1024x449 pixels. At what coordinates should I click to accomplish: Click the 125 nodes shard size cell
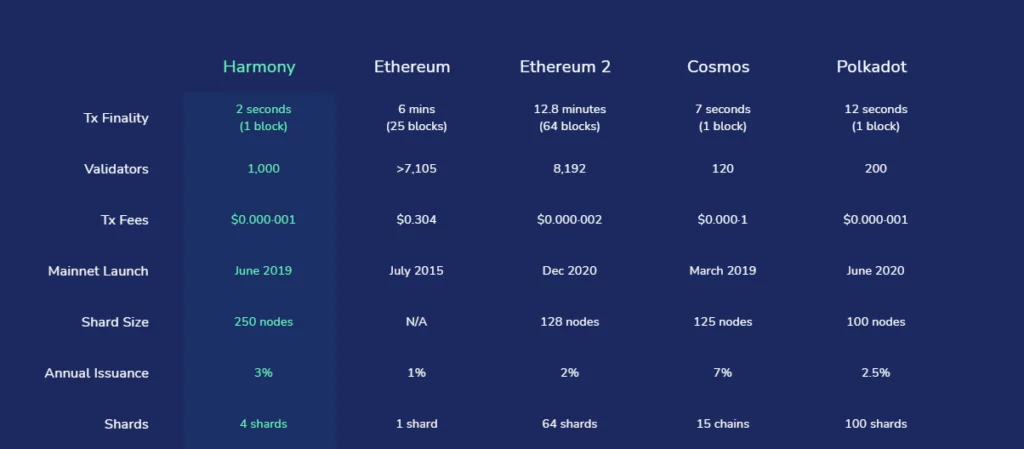[722, 322]
